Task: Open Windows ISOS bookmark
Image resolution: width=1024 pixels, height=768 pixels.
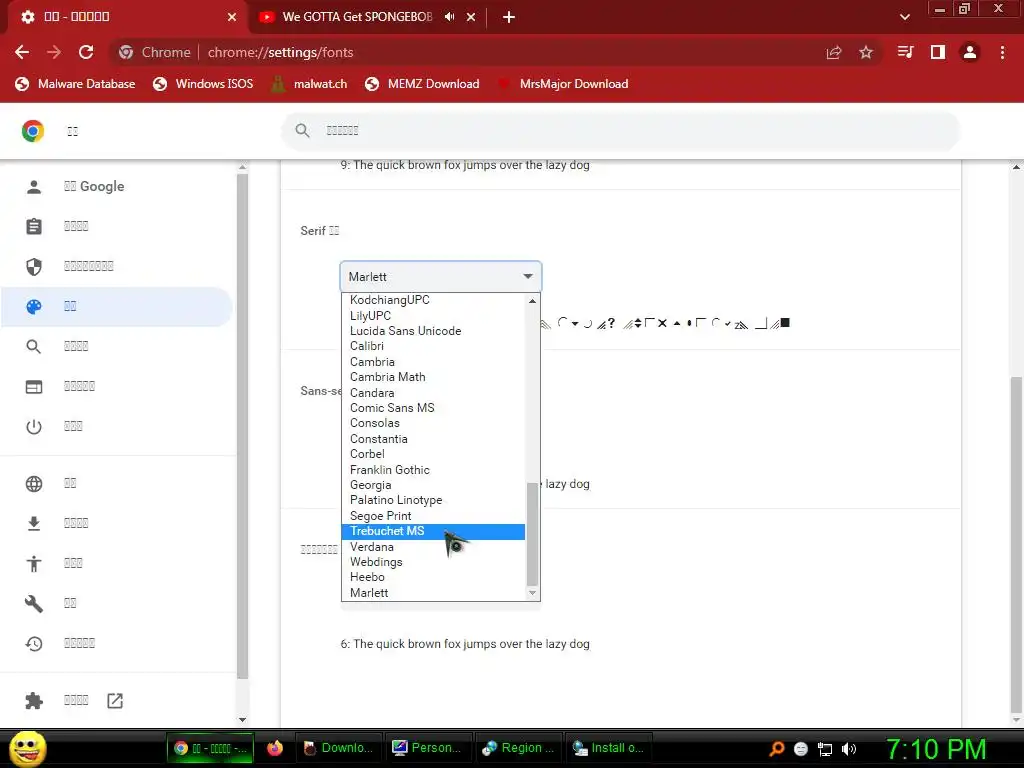Action: click(203, 84)
